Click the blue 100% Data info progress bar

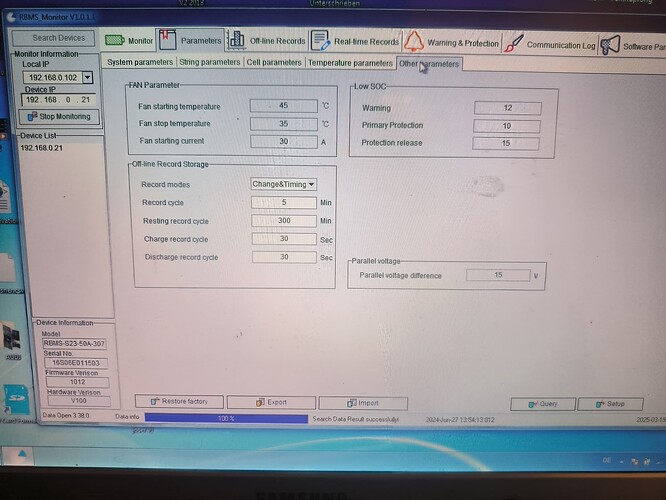[x=226, y=418]
